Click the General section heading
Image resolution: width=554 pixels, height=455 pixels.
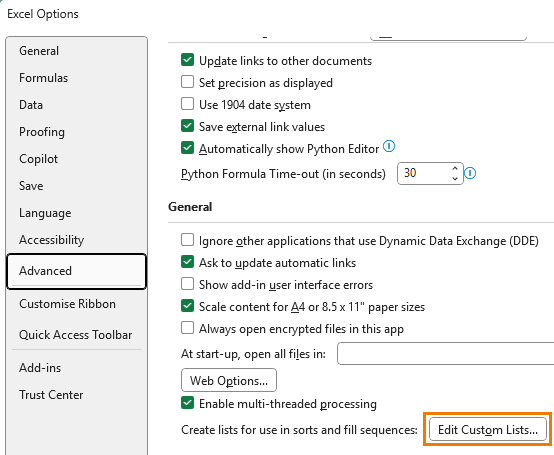[190, 207]
